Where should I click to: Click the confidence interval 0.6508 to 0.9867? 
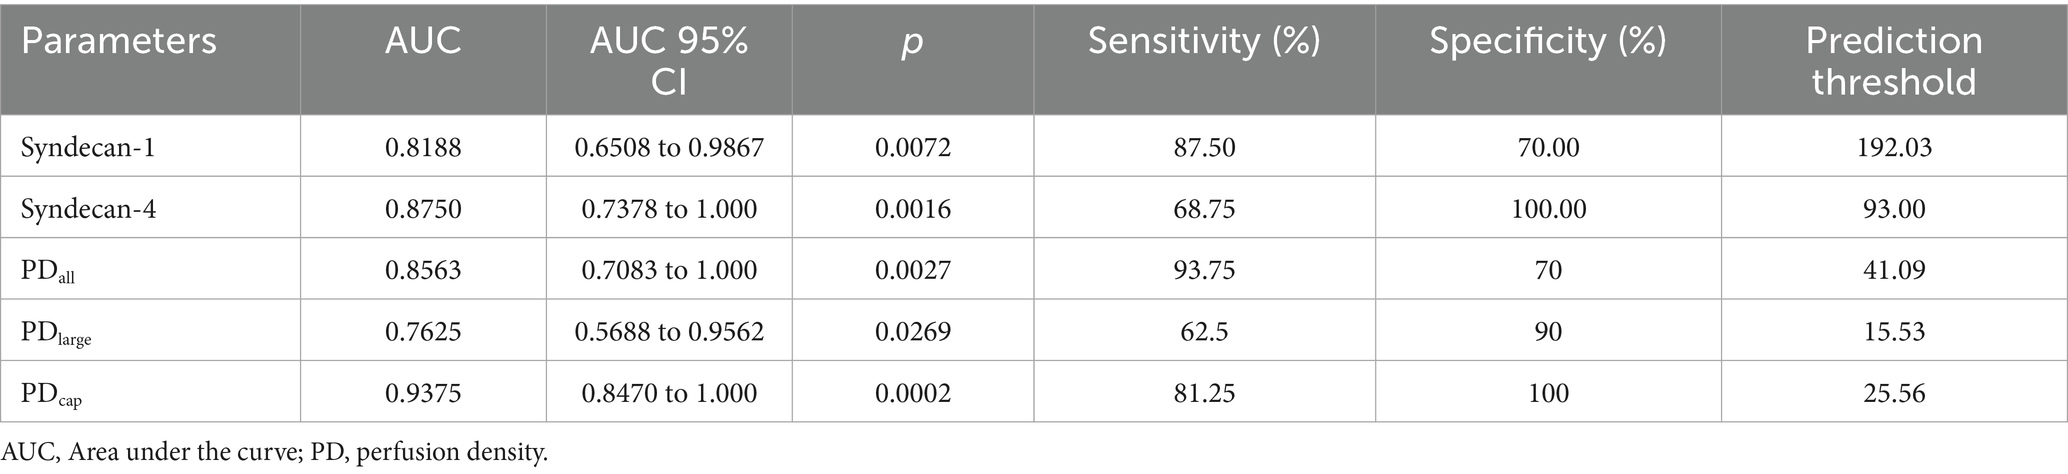point(669,148)
